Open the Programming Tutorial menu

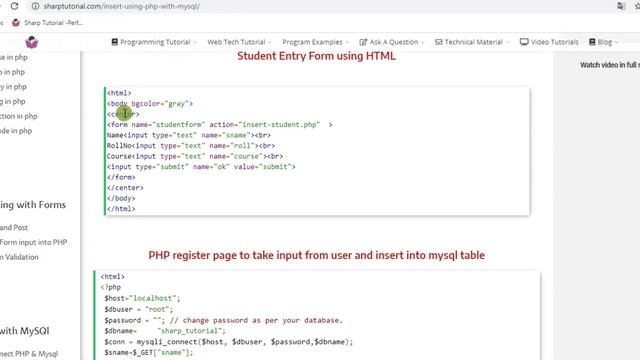(154, 42)
